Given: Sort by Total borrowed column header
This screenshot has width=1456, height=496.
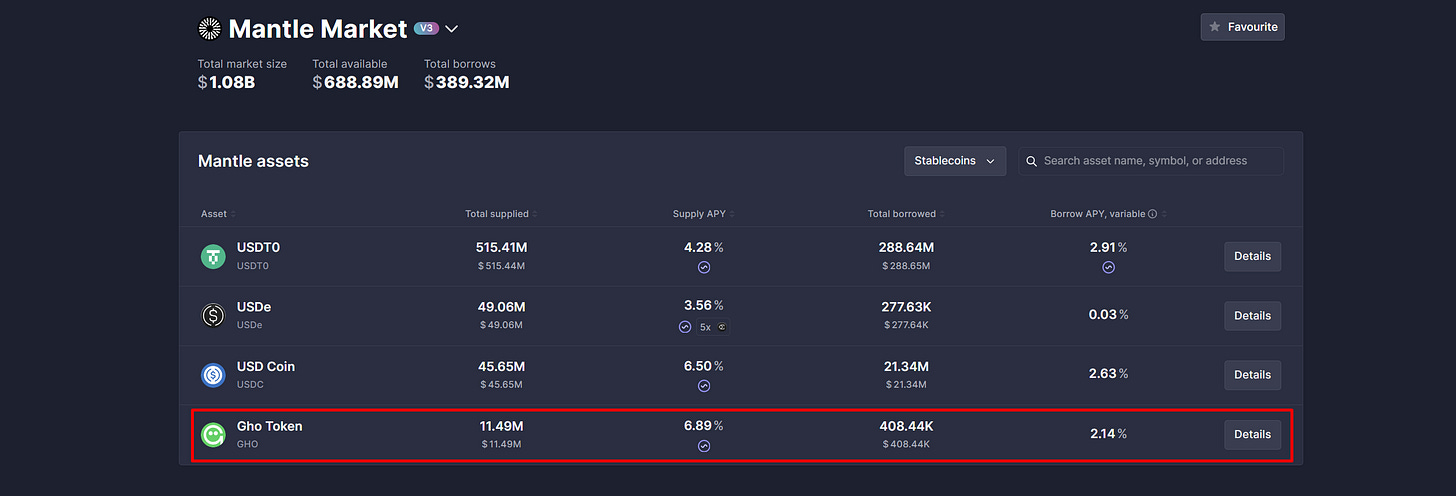Looking at the screenshot, I should 906,214.
